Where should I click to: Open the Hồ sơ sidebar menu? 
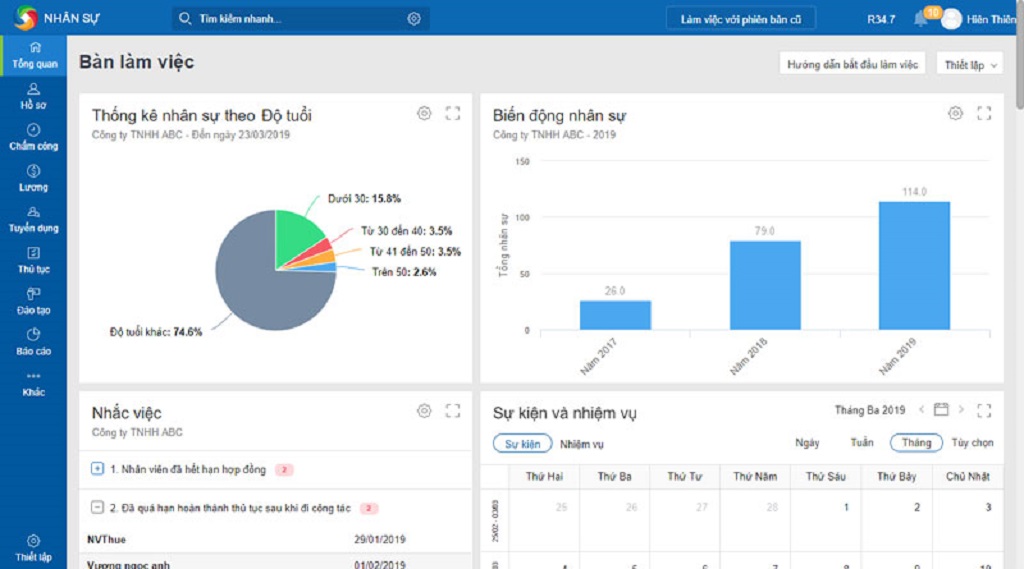coord(33,96)
